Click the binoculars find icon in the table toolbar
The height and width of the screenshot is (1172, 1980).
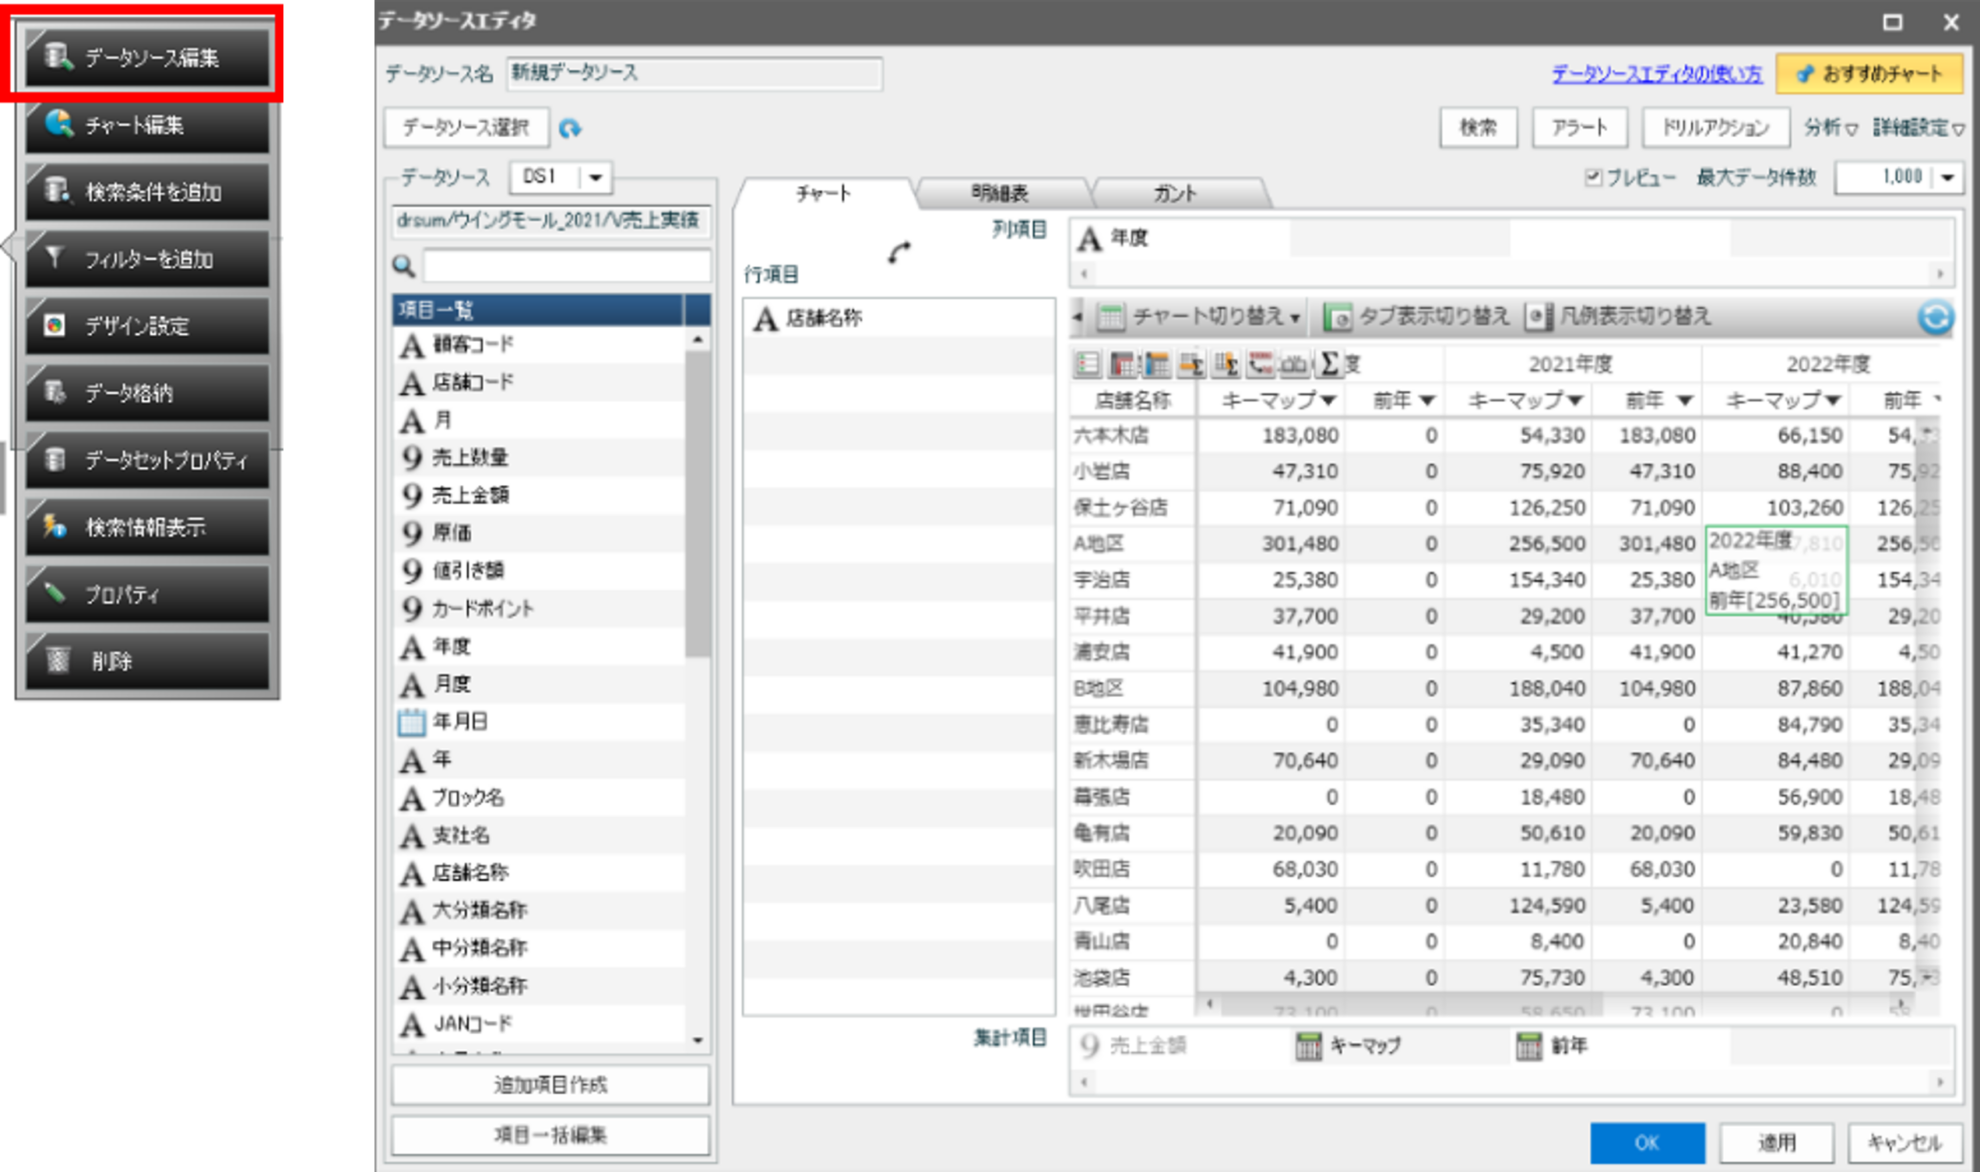1294,364
